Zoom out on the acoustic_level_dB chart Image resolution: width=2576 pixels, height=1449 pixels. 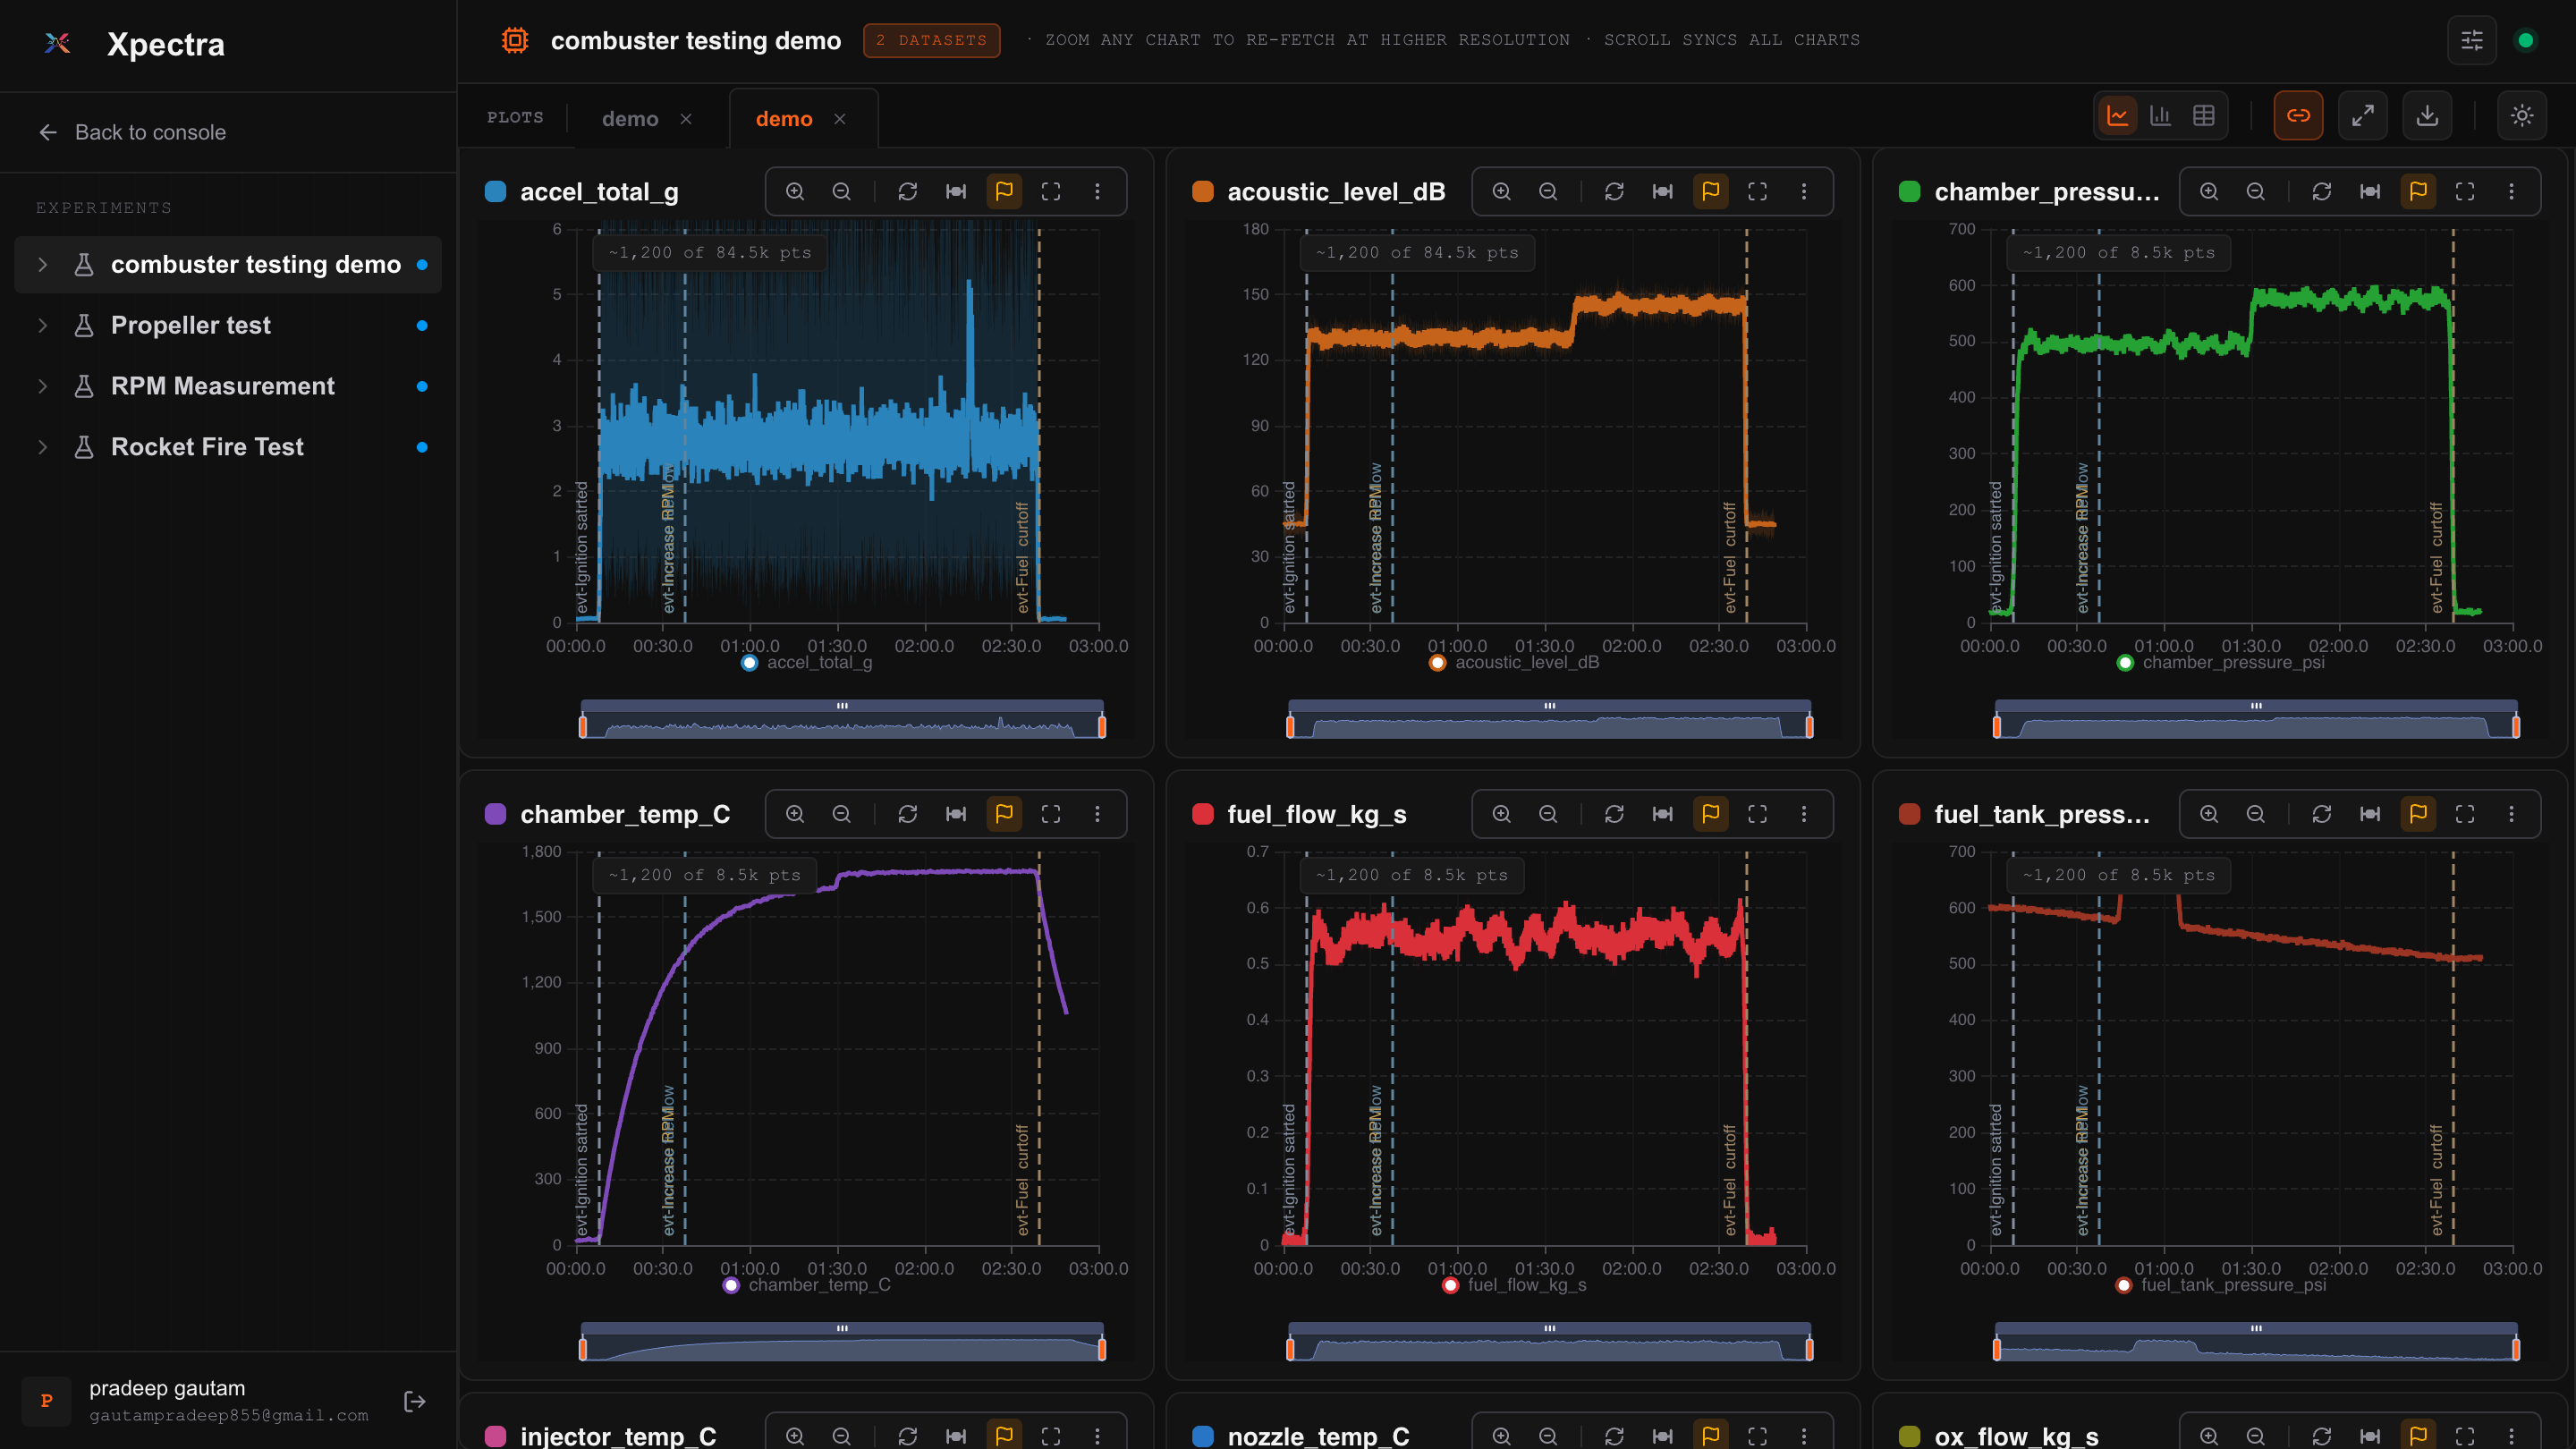[1548, 191]
